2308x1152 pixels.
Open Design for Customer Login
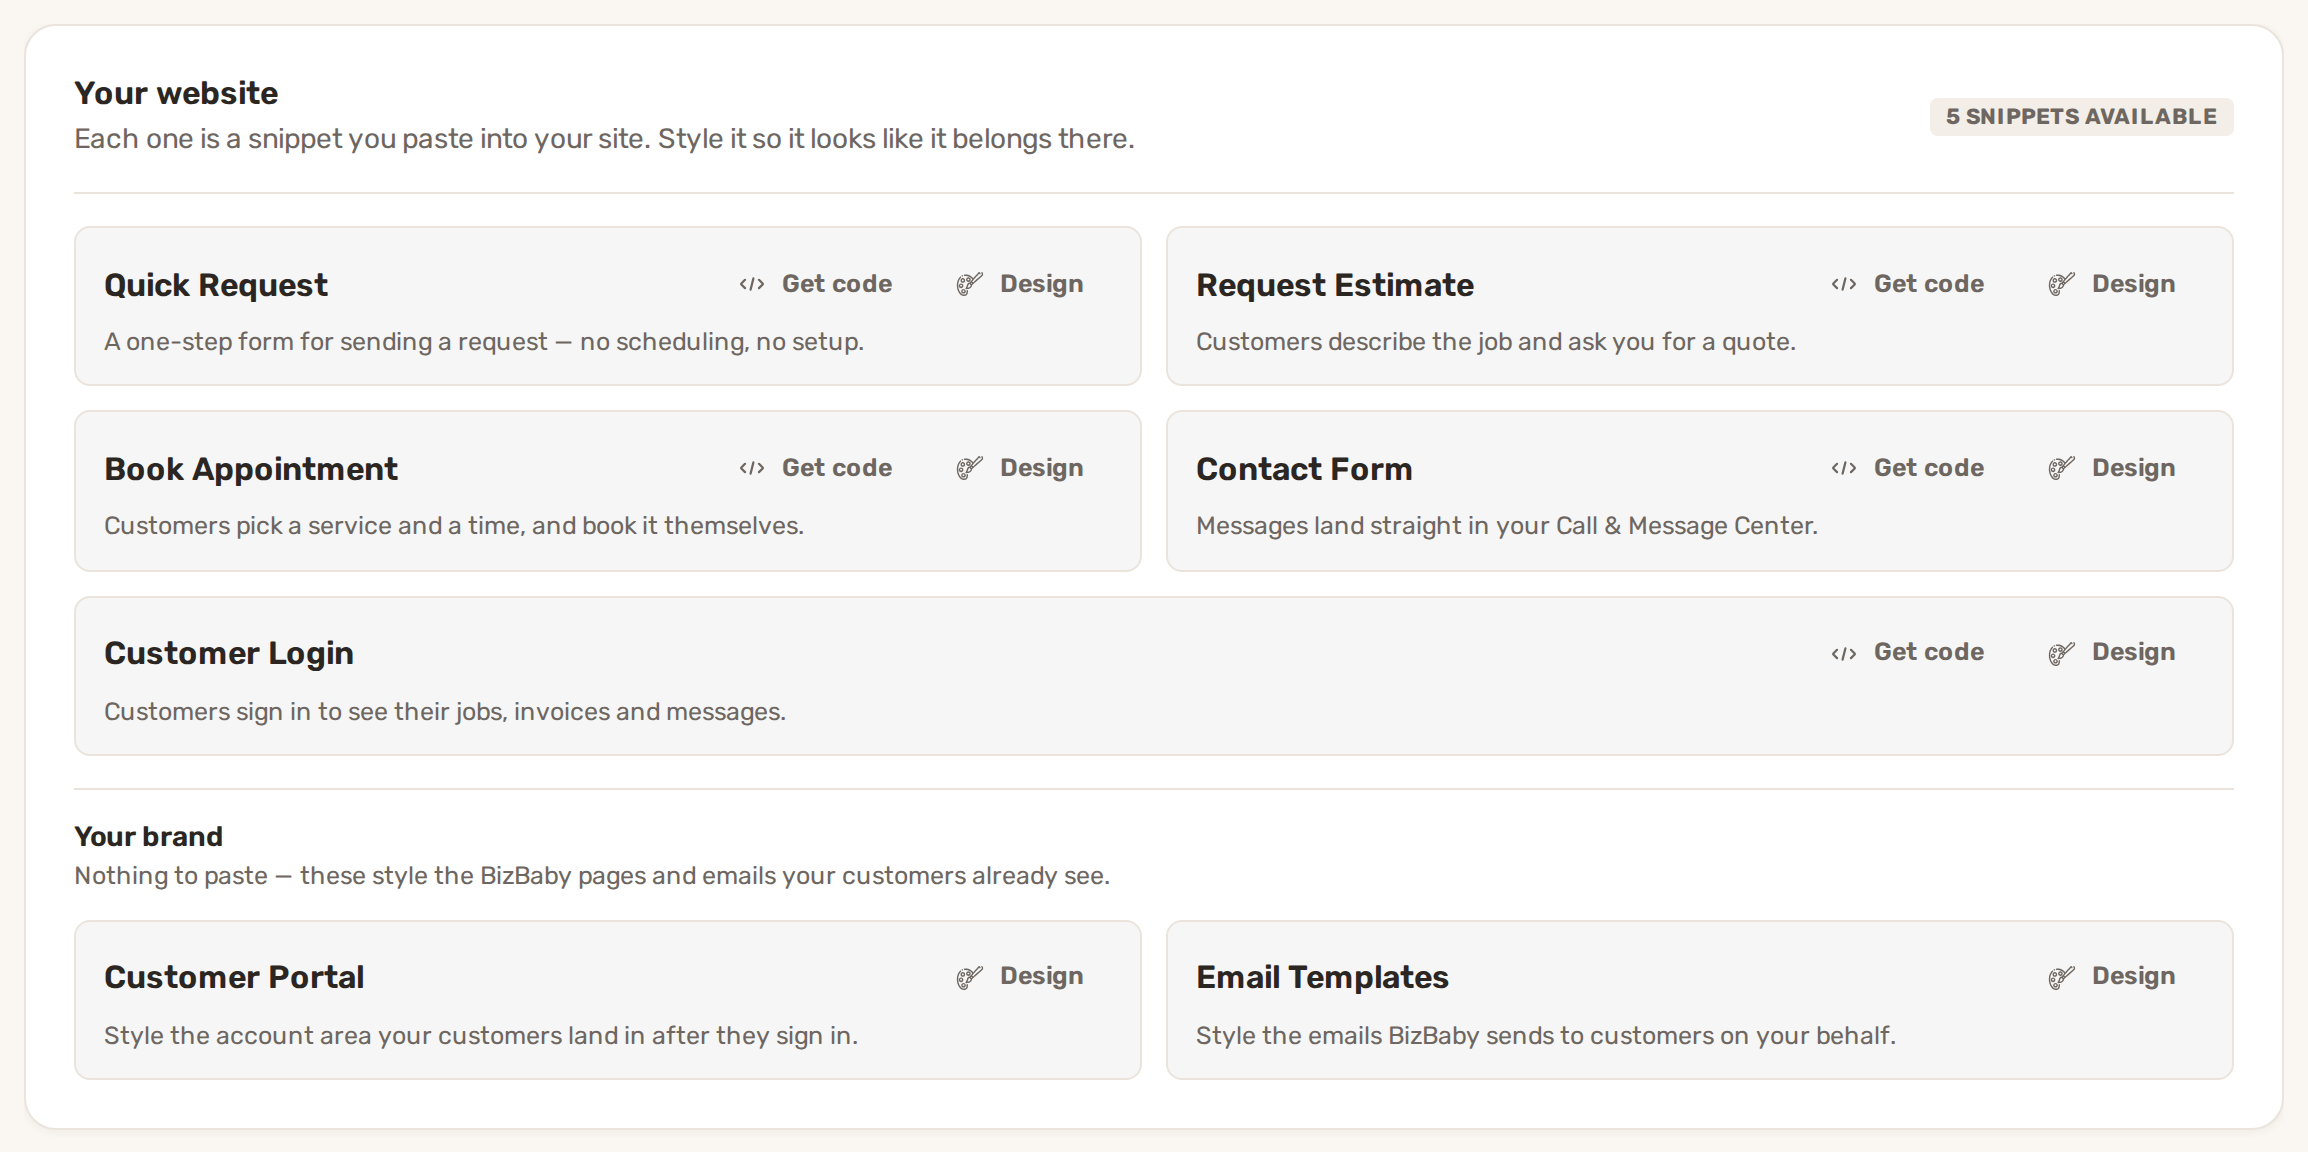click(x=2111, y=652)
